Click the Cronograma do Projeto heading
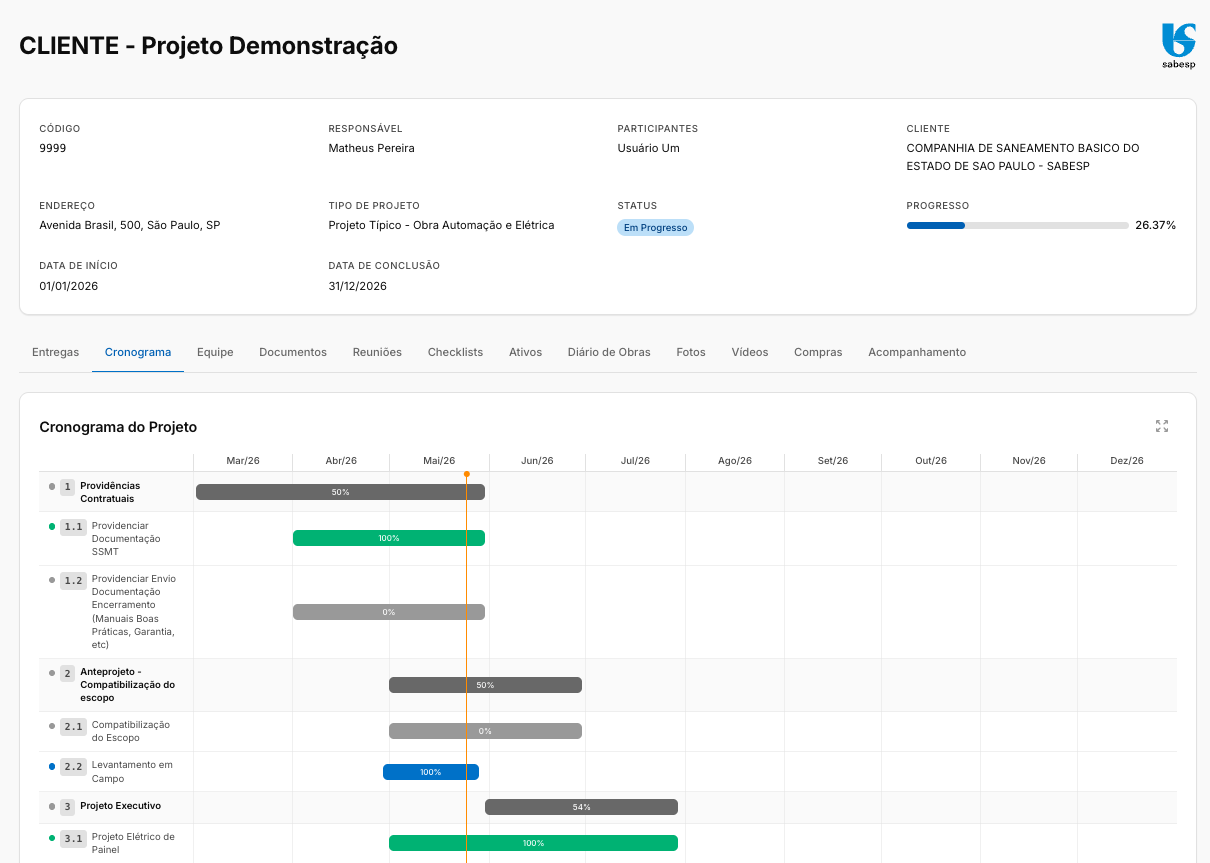 pyautogui.click(x=118, y=427)
